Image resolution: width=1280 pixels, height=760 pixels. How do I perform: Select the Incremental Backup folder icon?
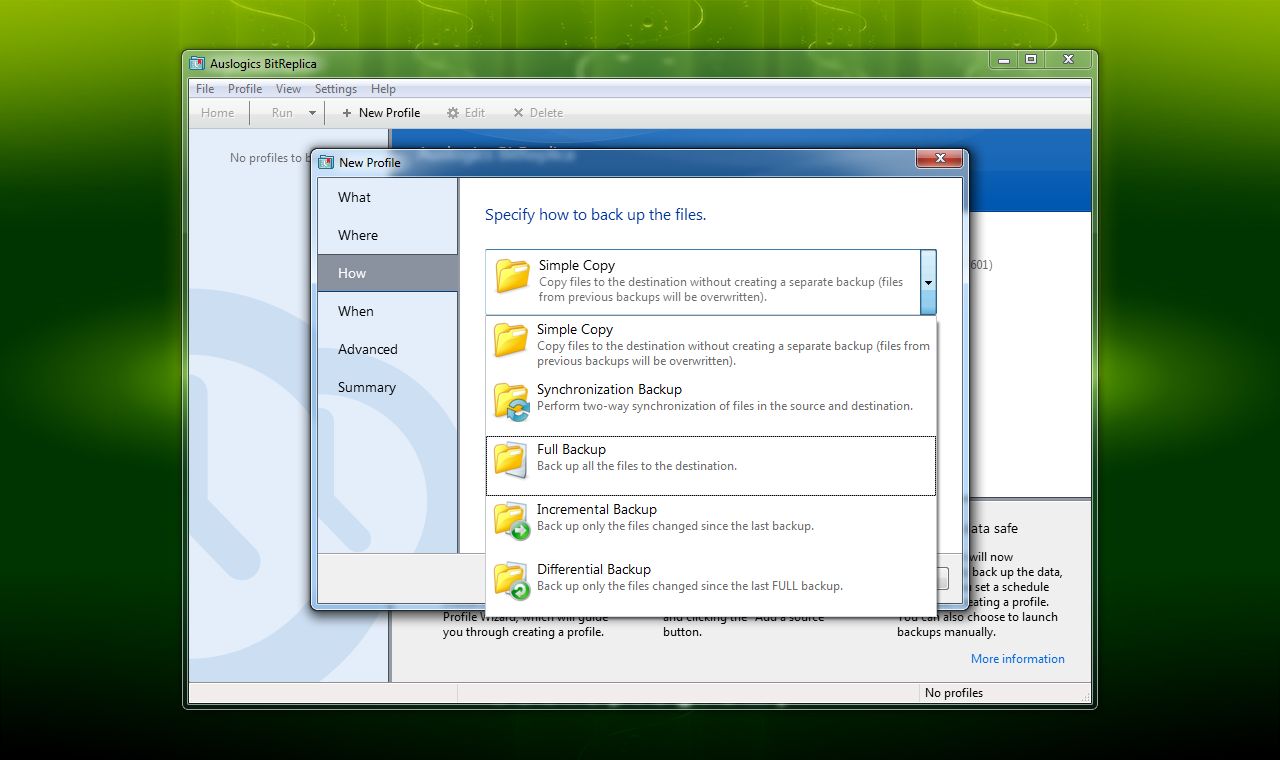(x=511, y=521)
